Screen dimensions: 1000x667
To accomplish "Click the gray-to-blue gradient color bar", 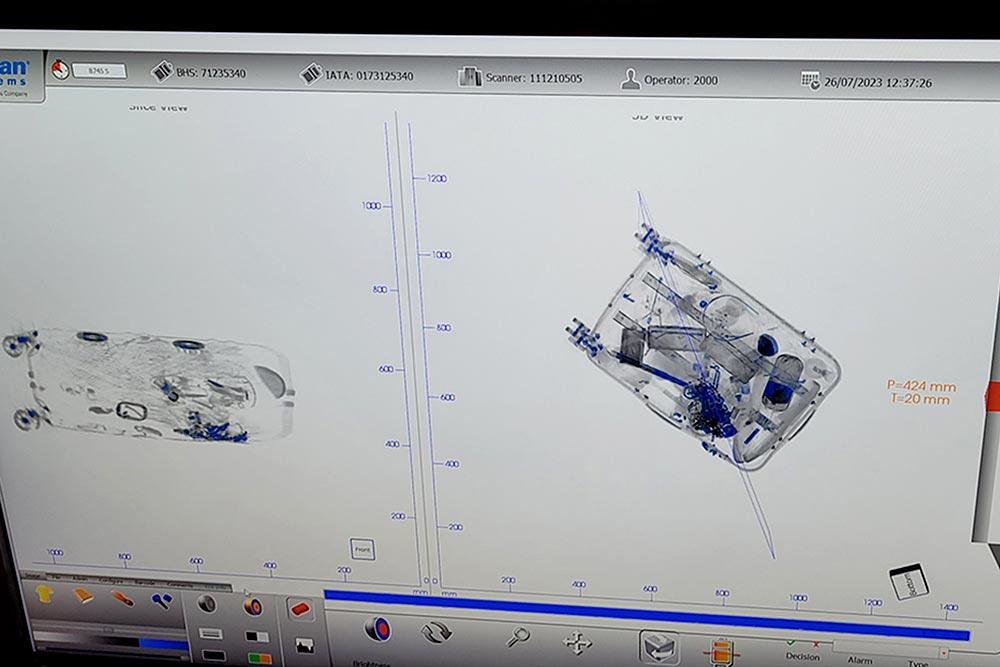I will 111,641.
